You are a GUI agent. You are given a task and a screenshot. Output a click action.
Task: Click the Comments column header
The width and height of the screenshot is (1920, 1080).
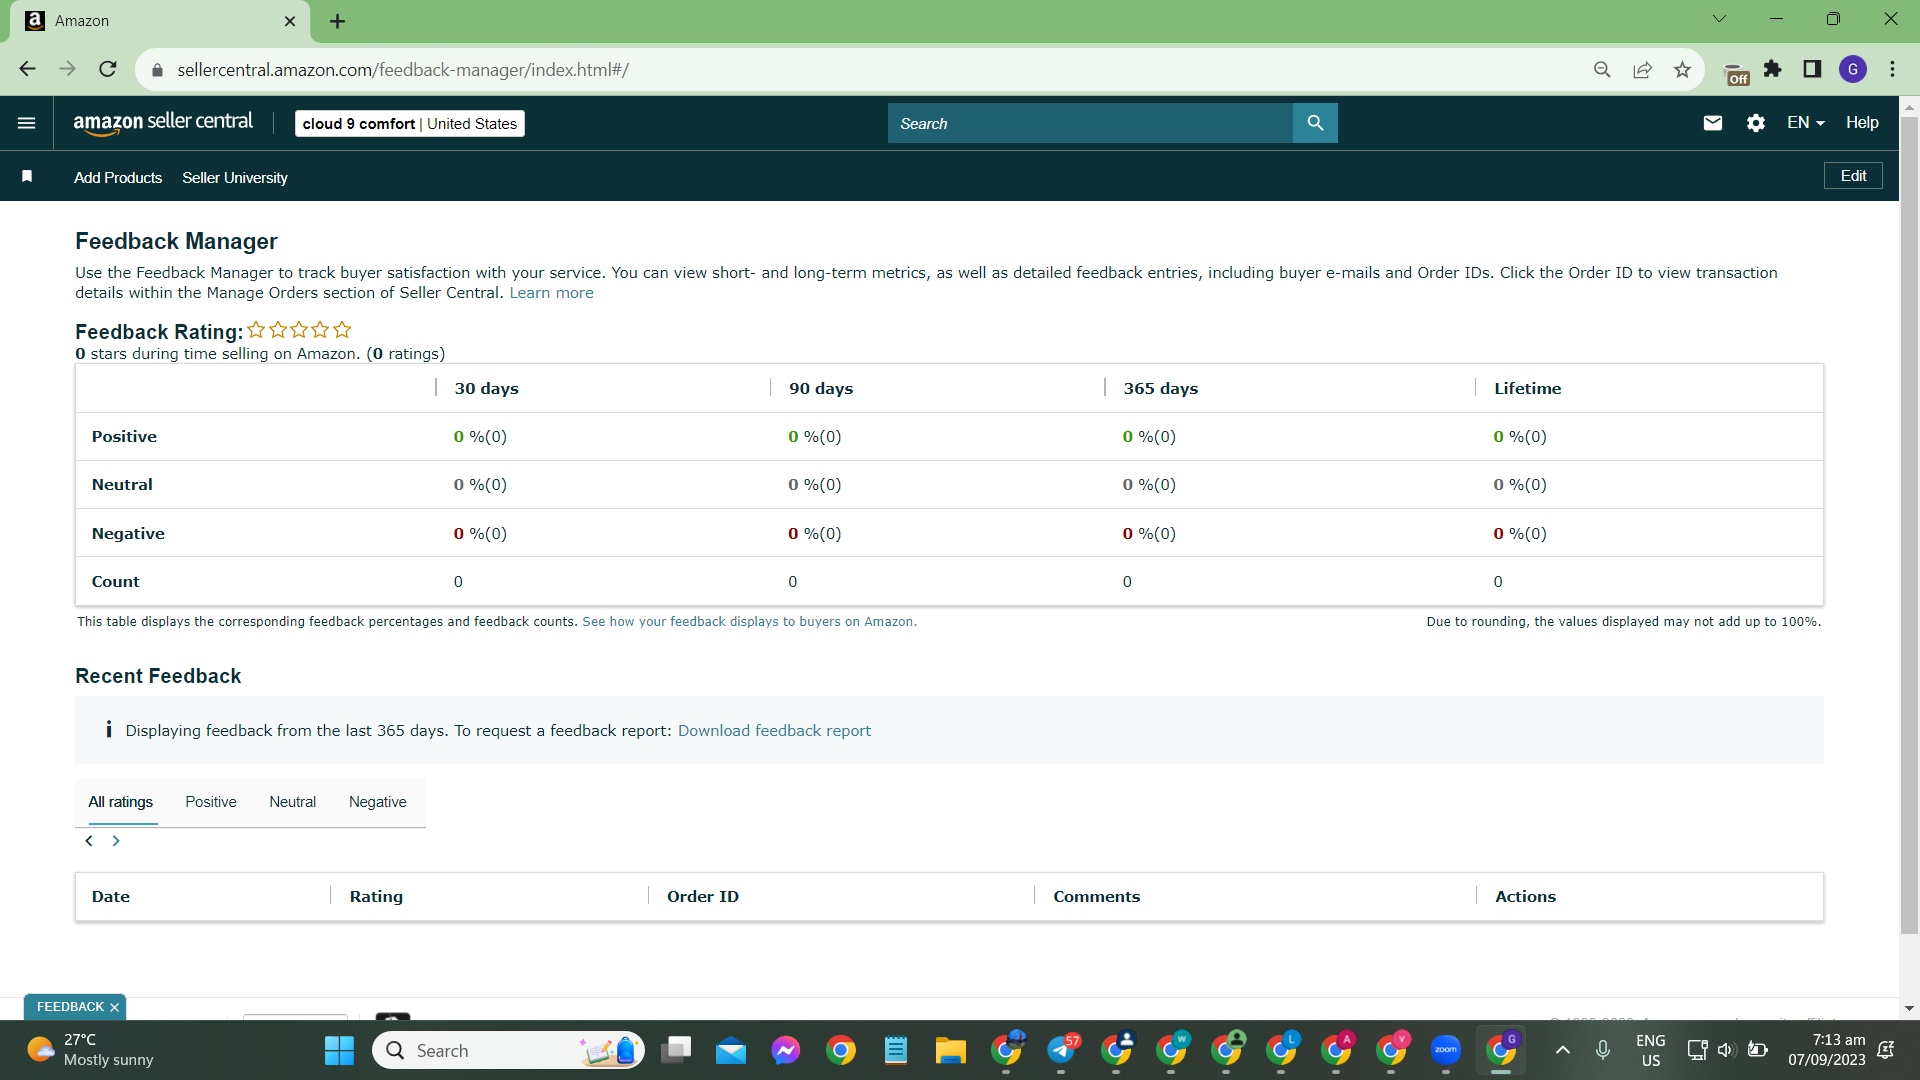click(1096, 897)
